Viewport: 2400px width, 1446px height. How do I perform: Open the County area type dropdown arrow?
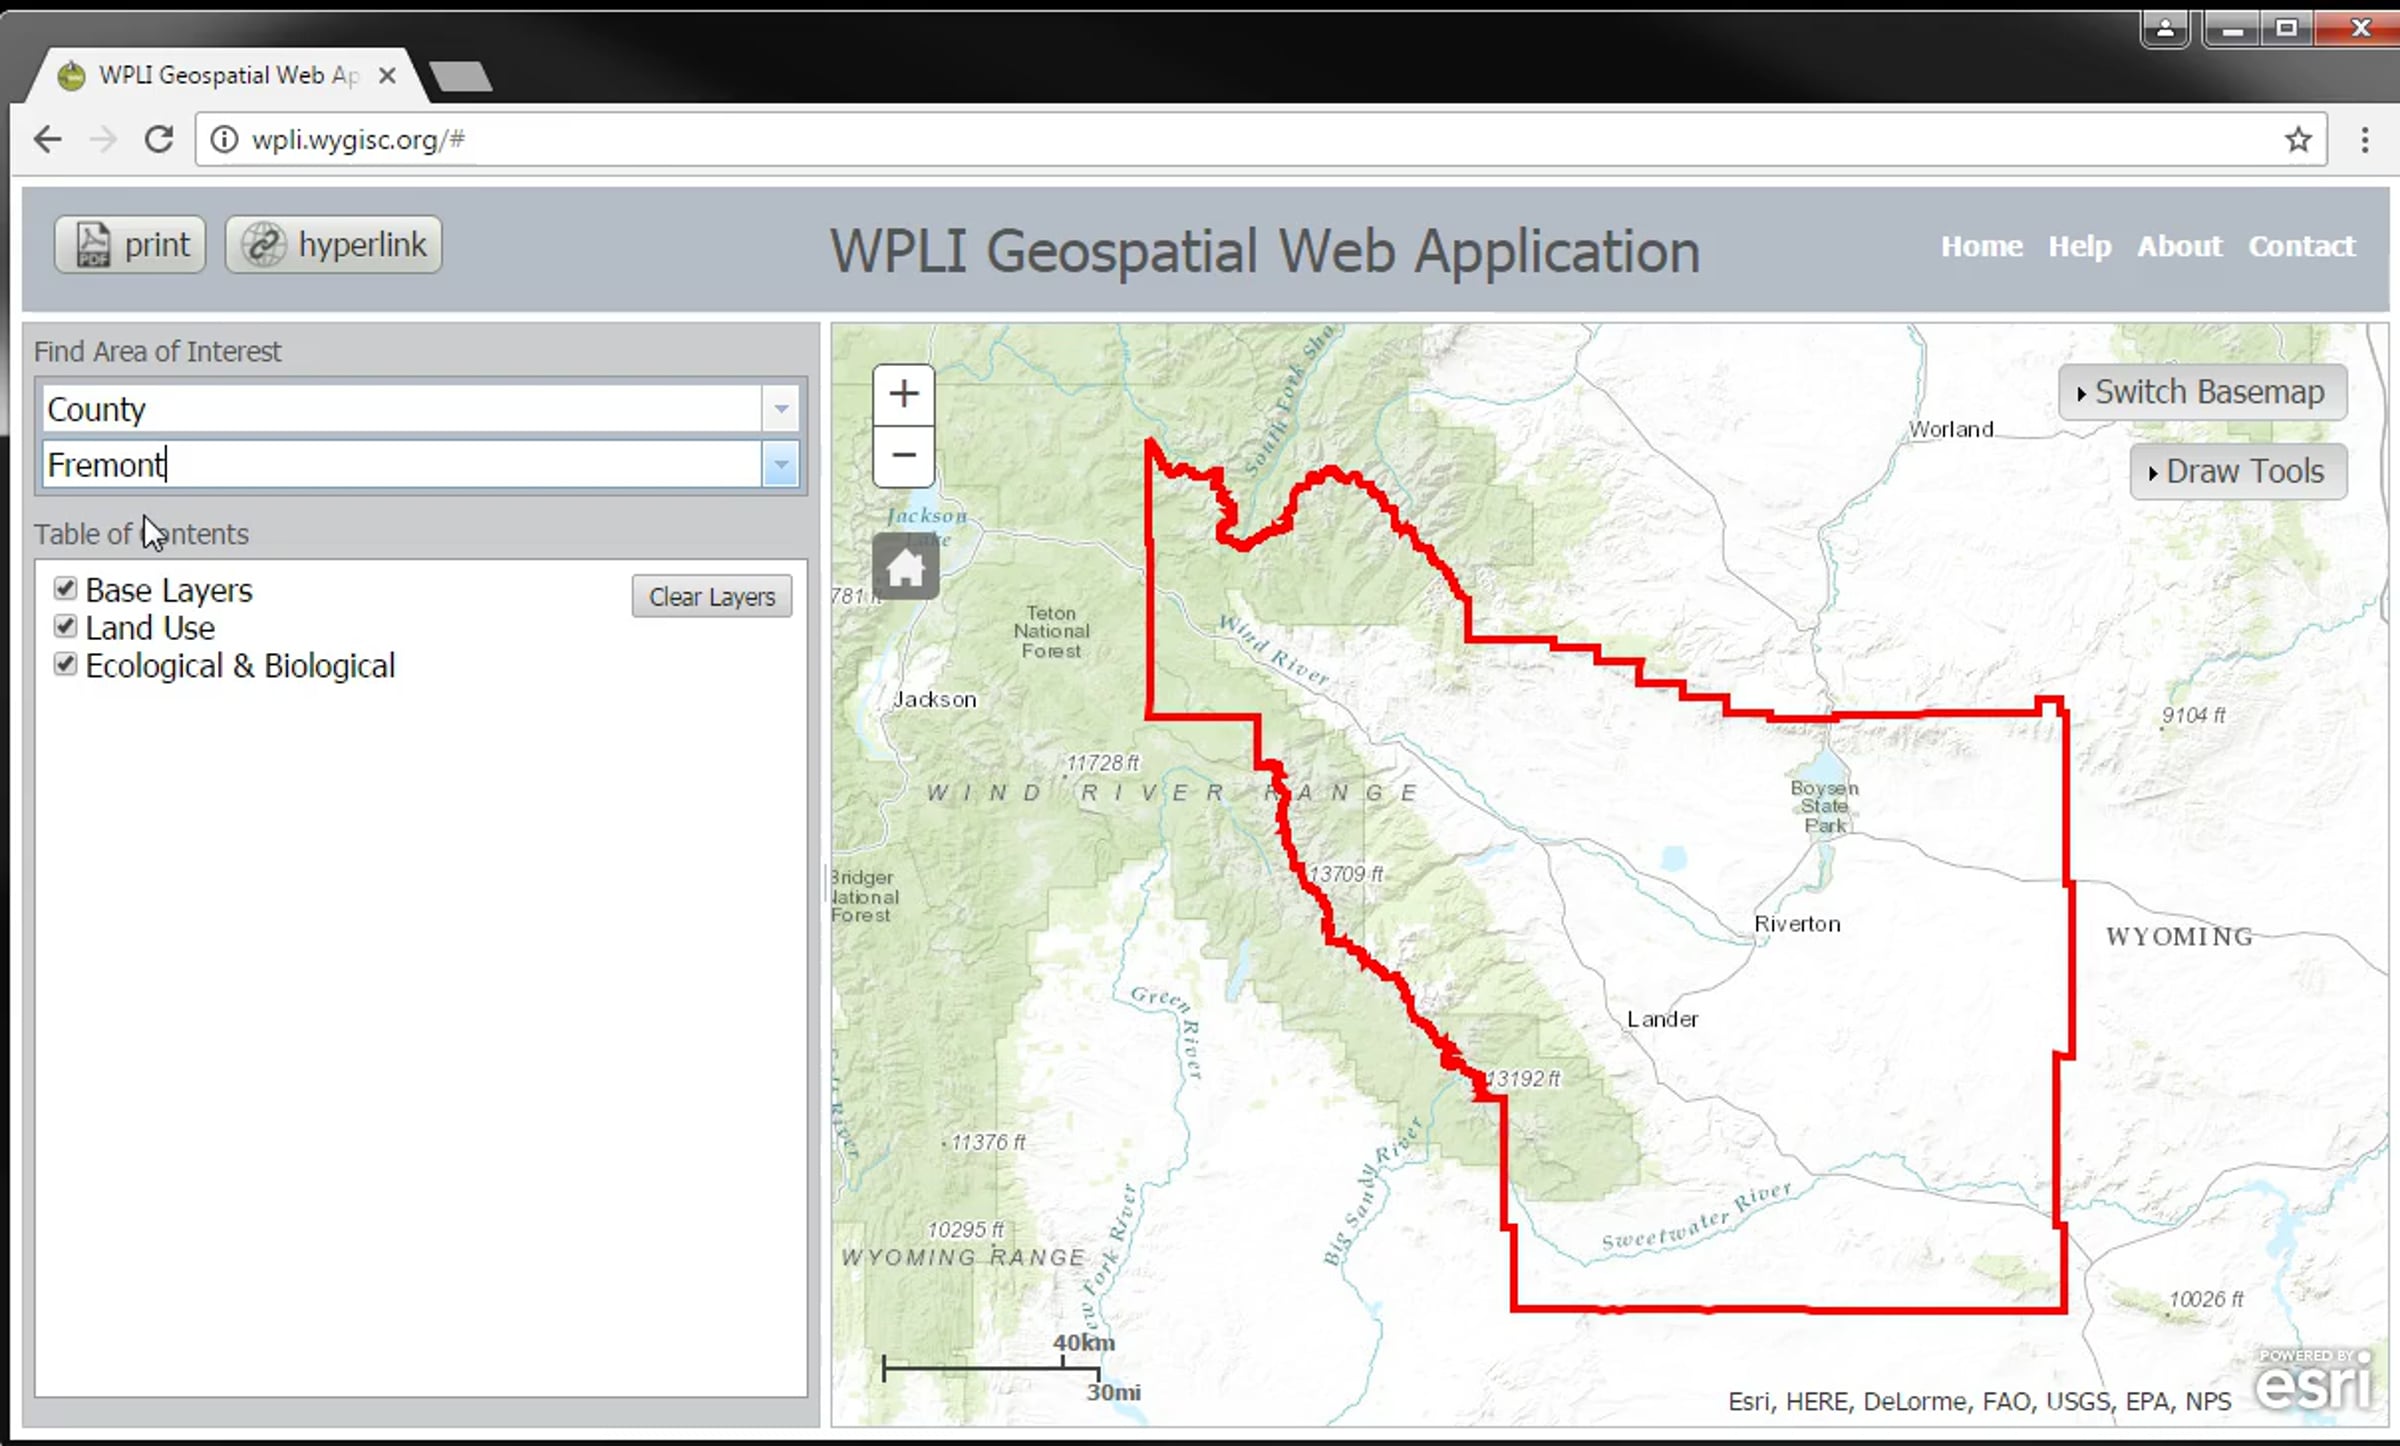[x=780, y=408]
